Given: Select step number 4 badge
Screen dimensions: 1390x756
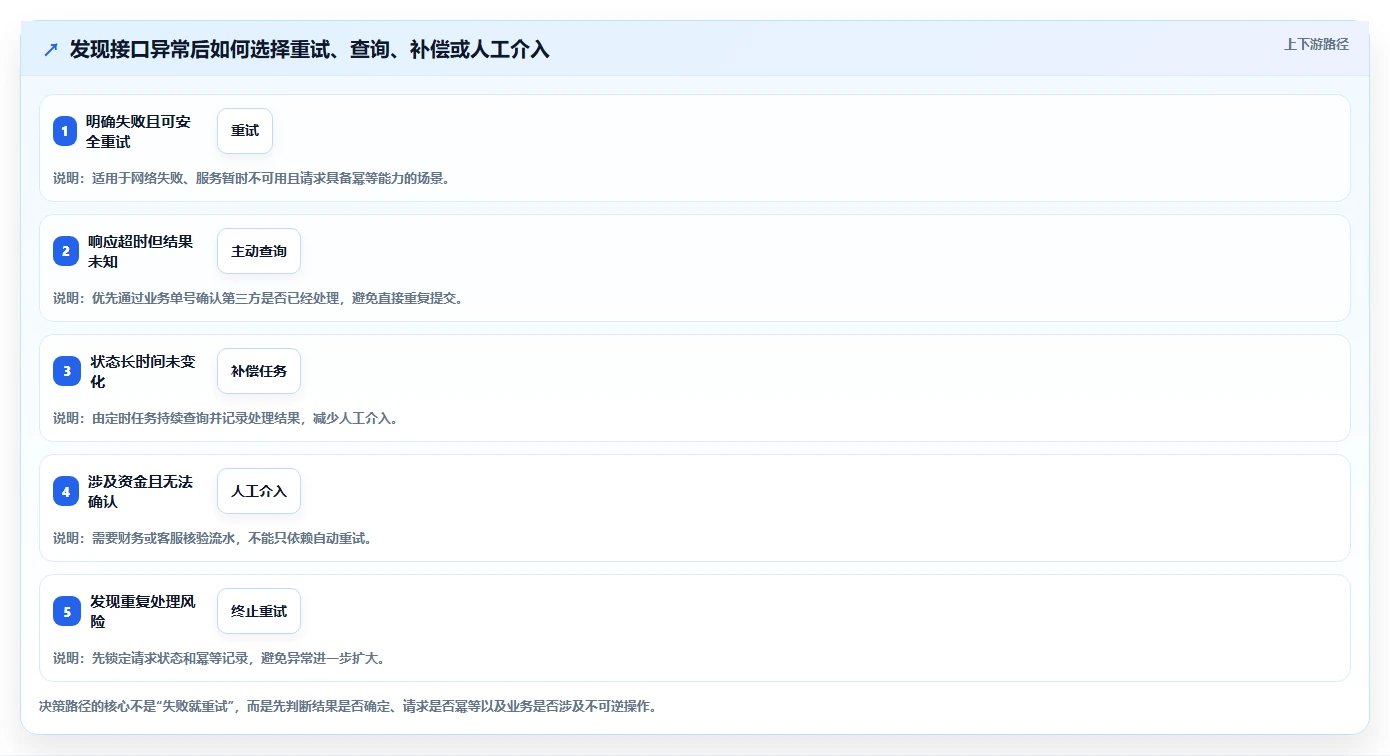Looking at the screenshot, I should click(65, 491).
